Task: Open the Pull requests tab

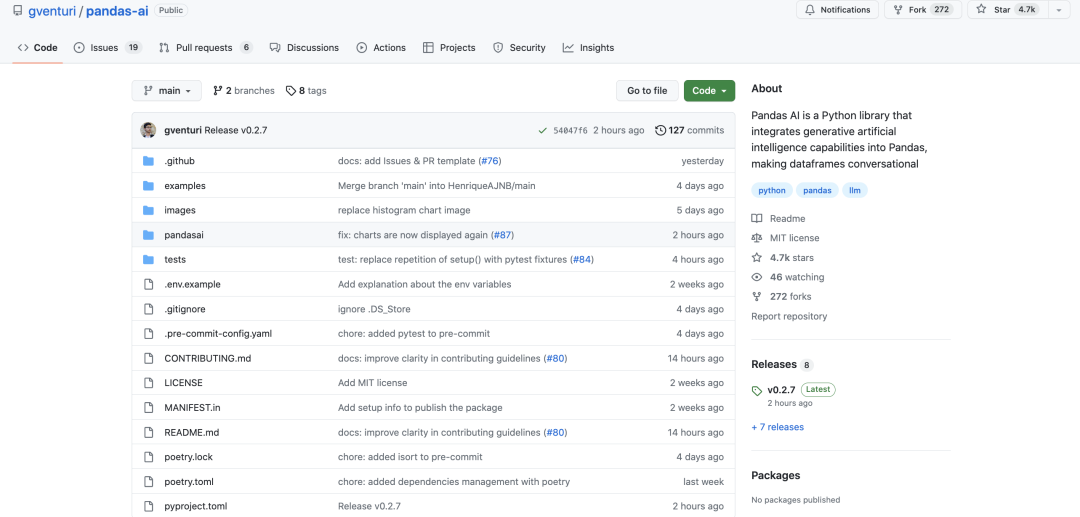Action: (x=204, y=48)
